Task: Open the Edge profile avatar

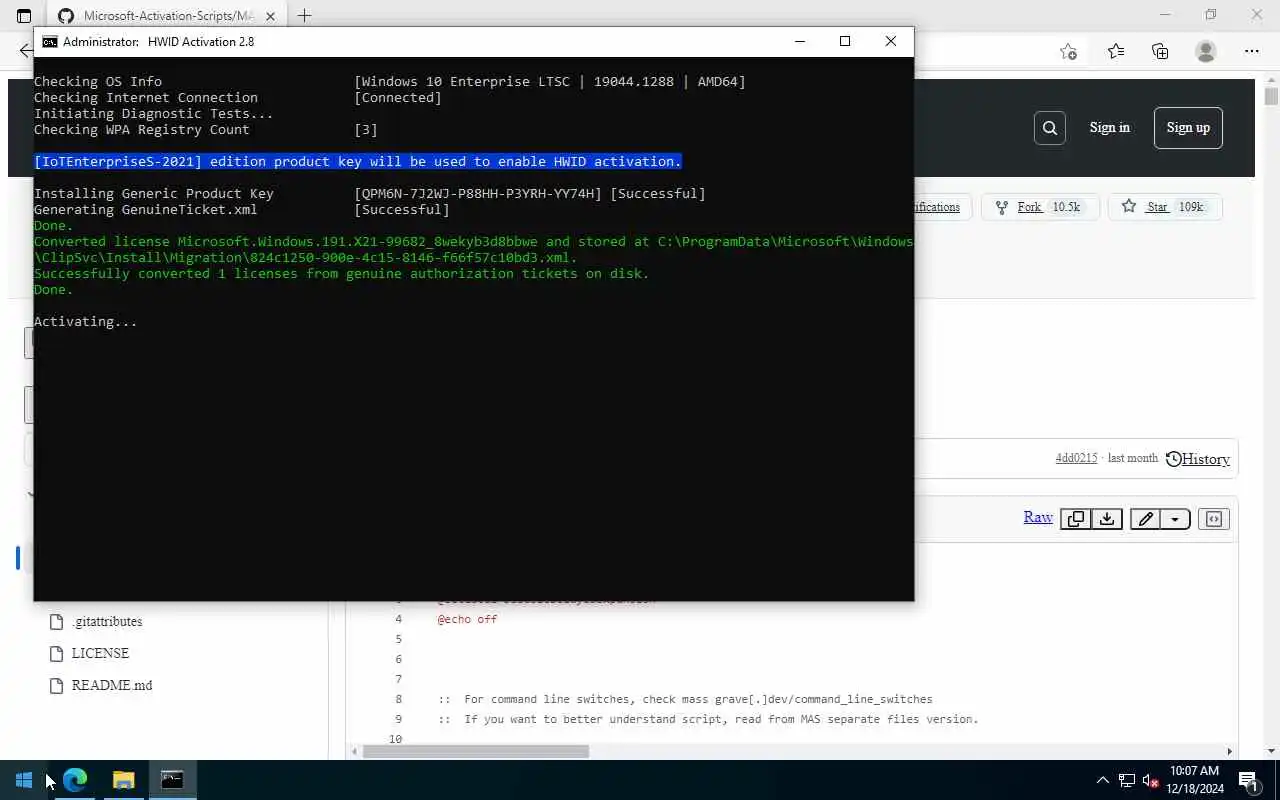Action: tap(1206, 51)
